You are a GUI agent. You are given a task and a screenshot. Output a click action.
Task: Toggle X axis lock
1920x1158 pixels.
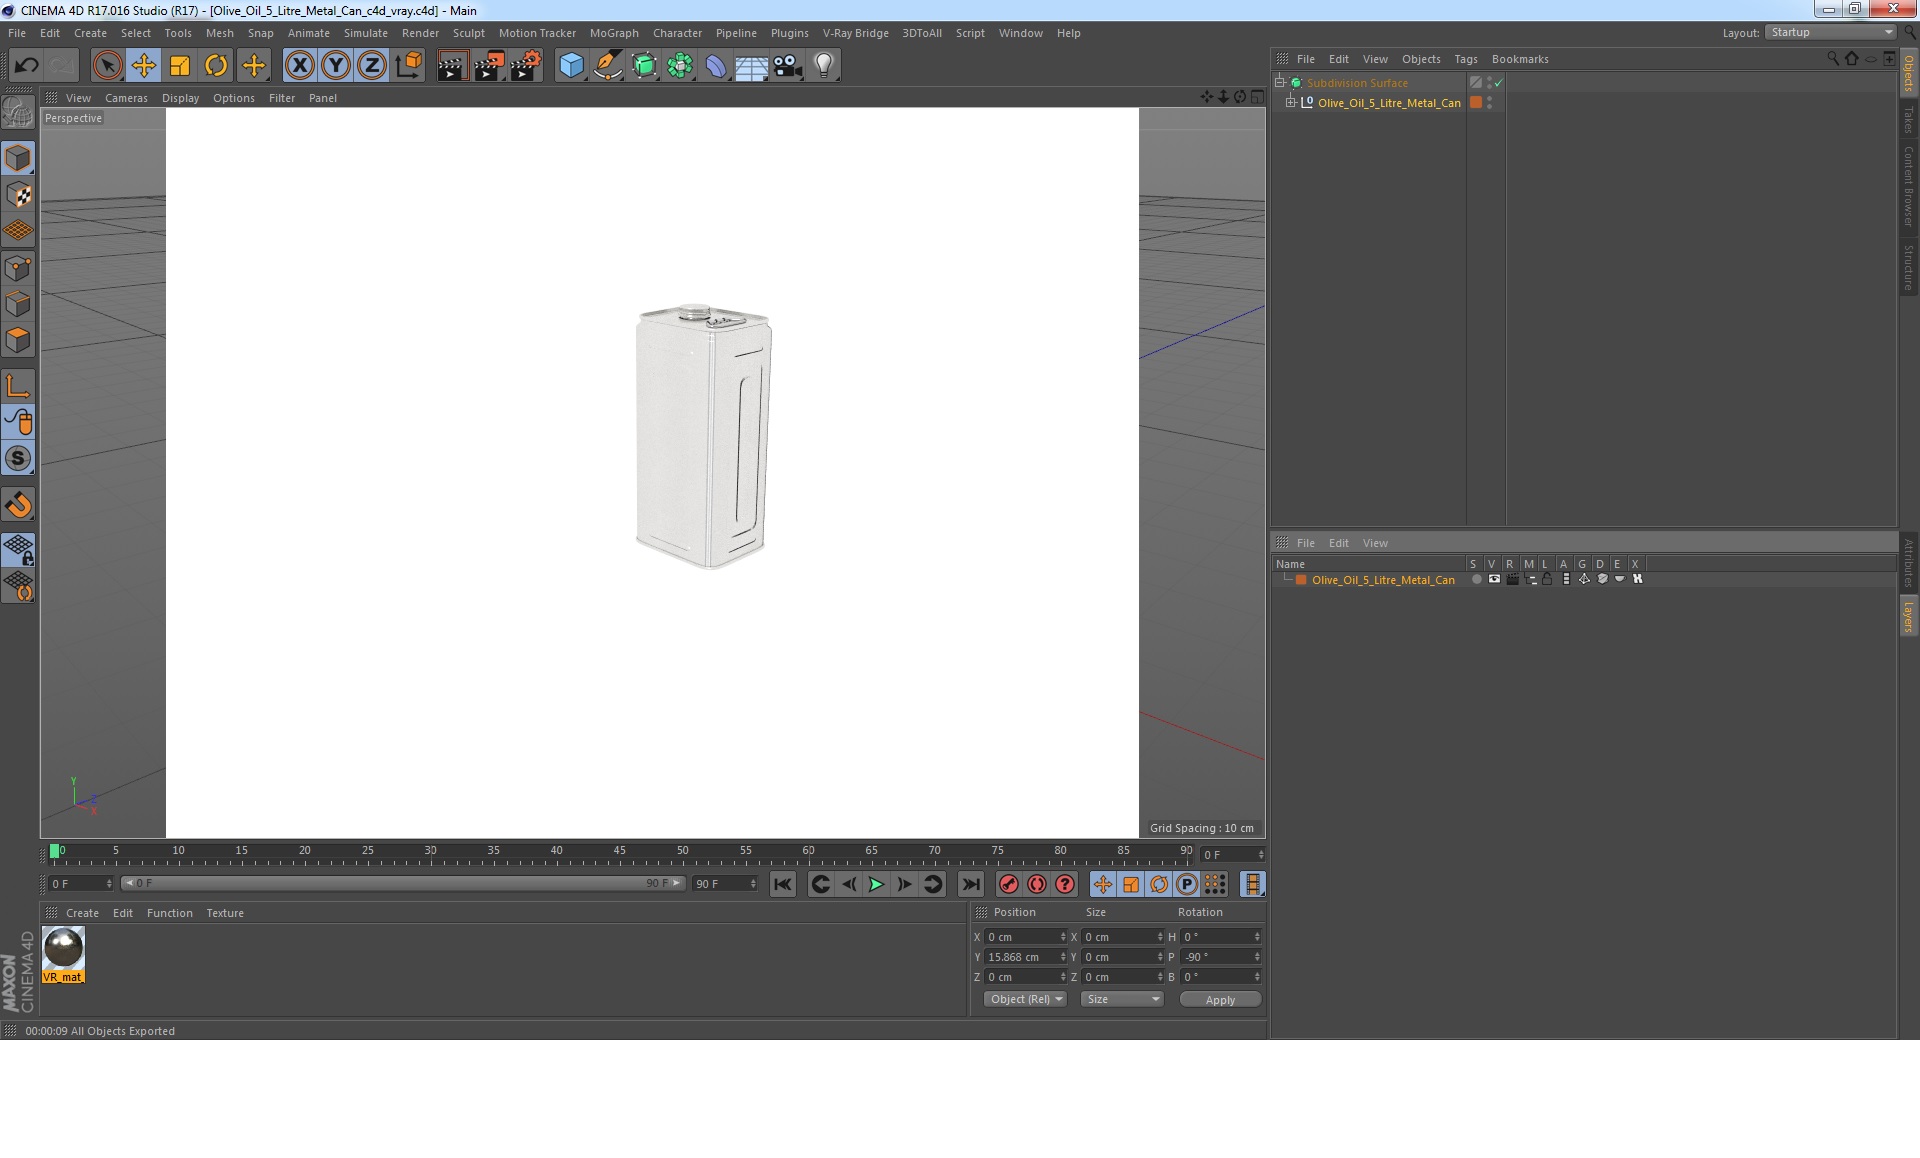click(299, 66)
